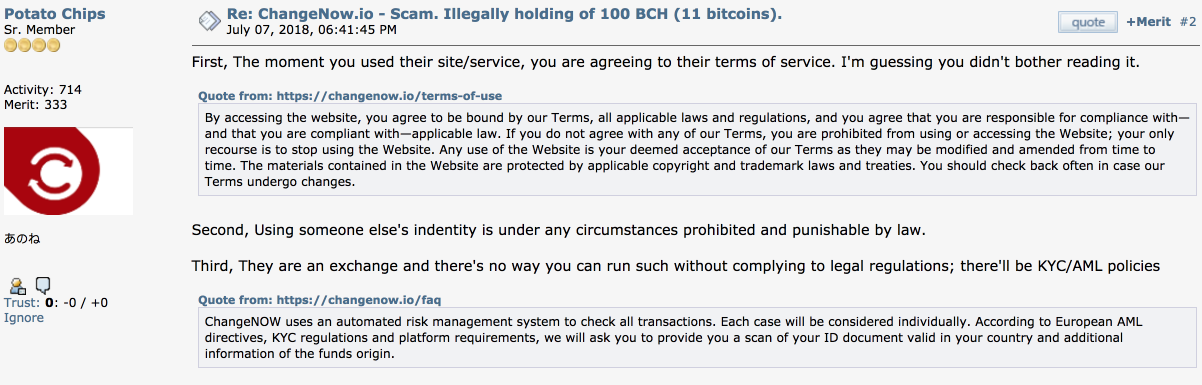Screen dimensions: 1202x385
Task: Click the post date July 07, 2018
Action: click(311, 29)
